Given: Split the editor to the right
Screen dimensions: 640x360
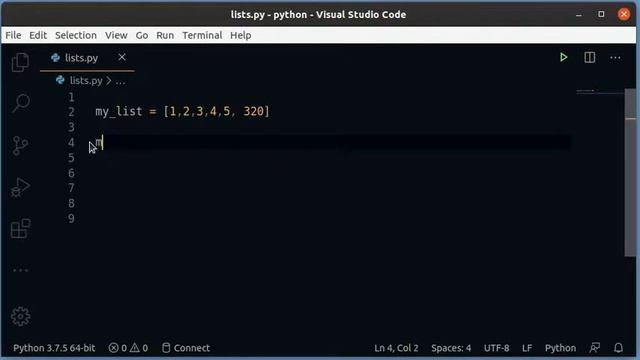Looking at the screenshot, I should 589,57.
